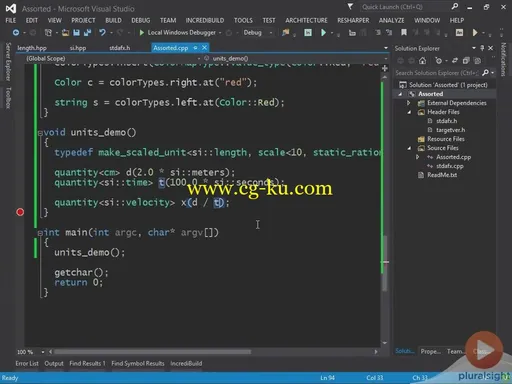Click the IncrediBuild green play toolbar icon
Viewport: 512px width, 384px height.
click(323, 32)
